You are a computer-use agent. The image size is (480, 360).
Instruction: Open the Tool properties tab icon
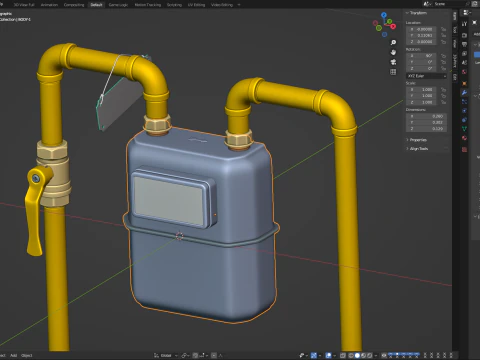point(464,24)
